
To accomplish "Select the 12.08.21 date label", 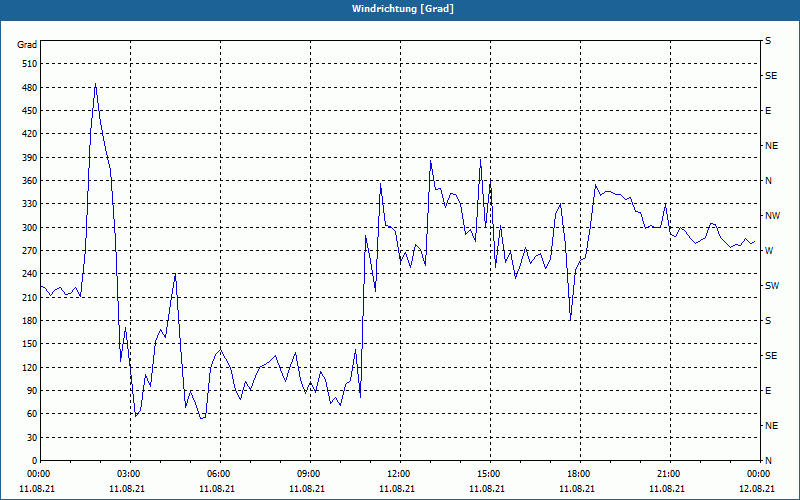I will (757, 489).
